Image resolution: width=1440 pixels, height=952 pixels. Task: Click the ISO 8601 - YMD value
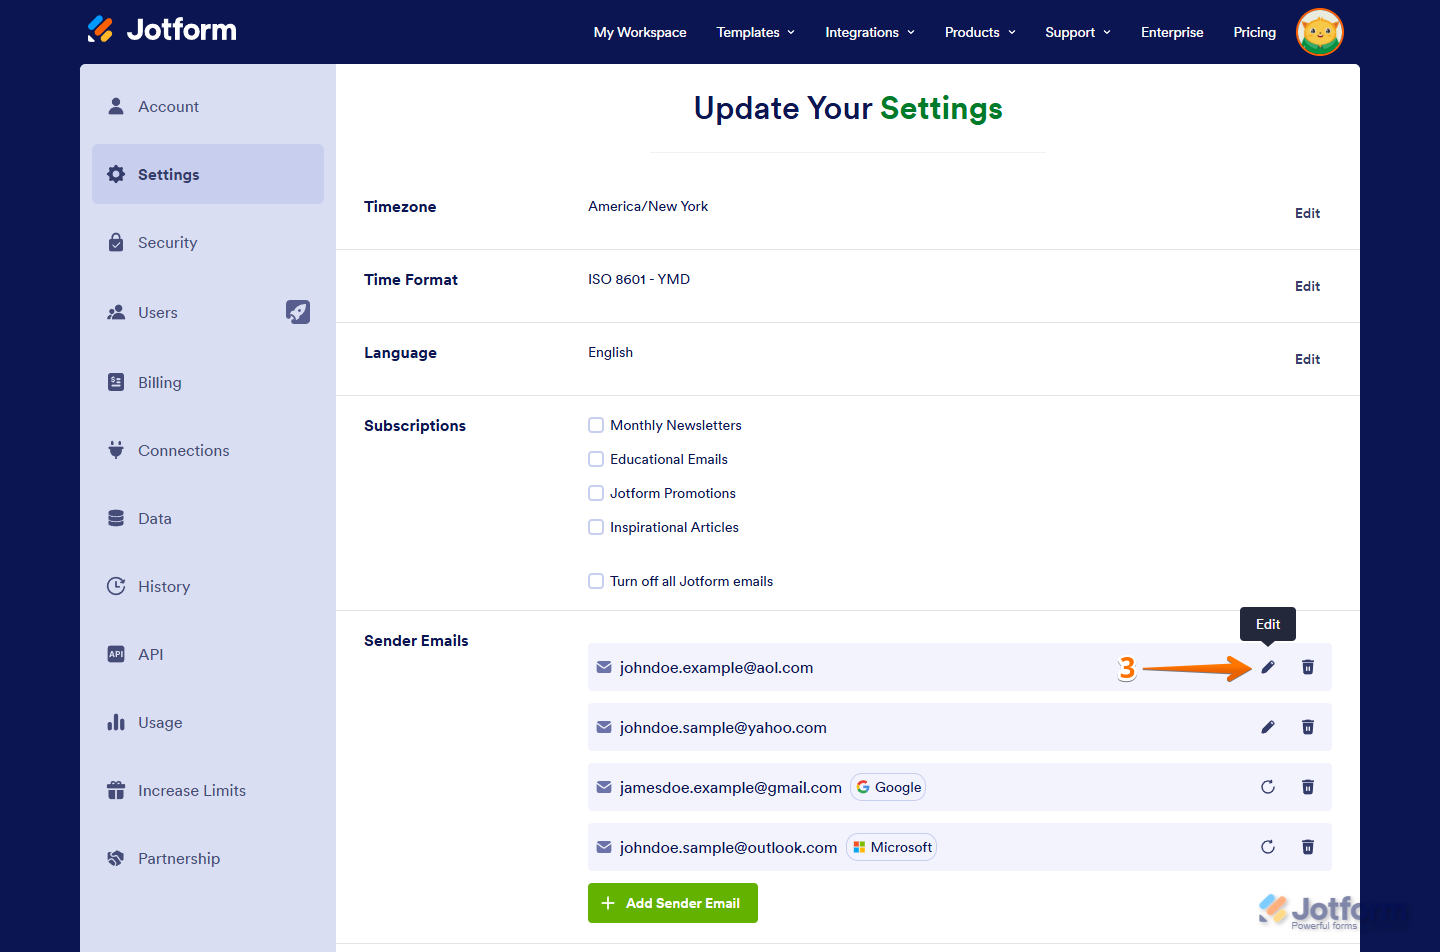[639, 279]
